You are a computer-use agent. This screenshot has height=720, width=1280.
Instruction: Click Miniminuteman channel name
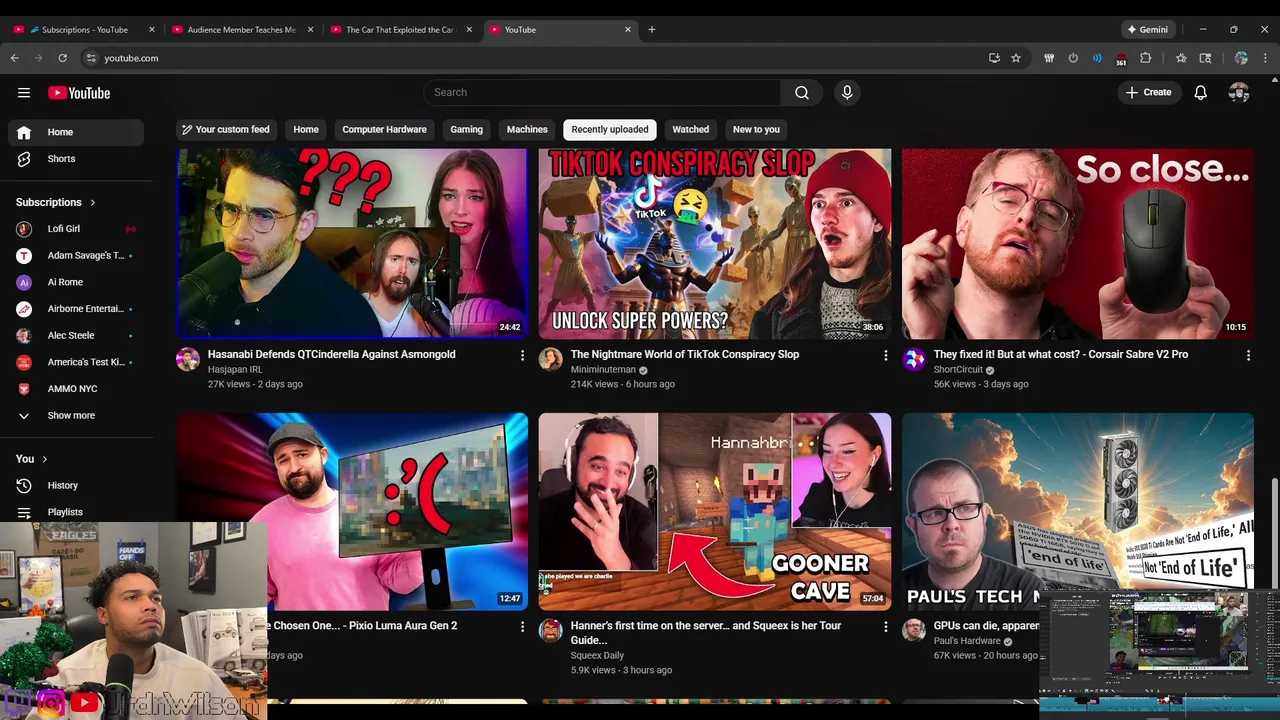(603, 370)
